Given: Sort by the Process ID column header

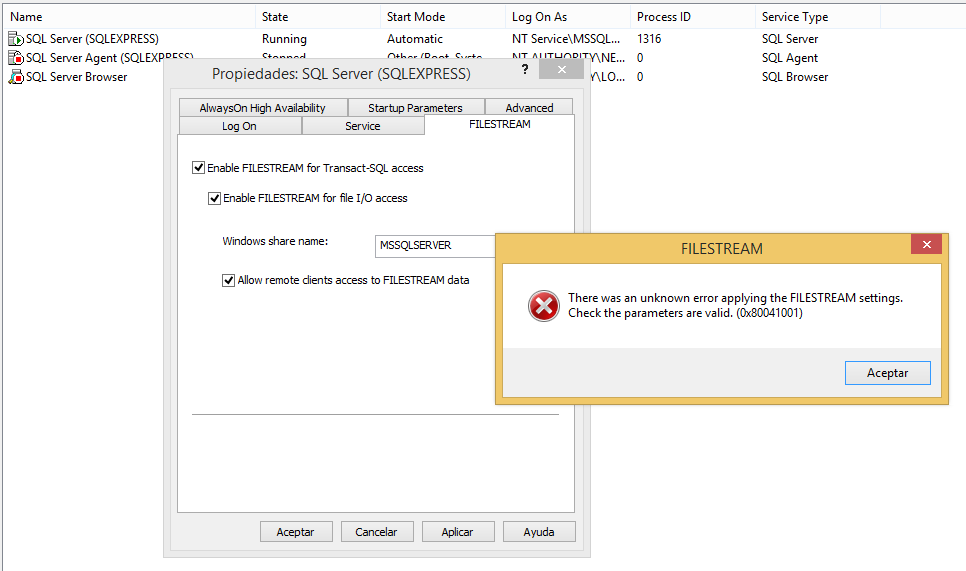Looking at the screenshot, I should 693,17.
